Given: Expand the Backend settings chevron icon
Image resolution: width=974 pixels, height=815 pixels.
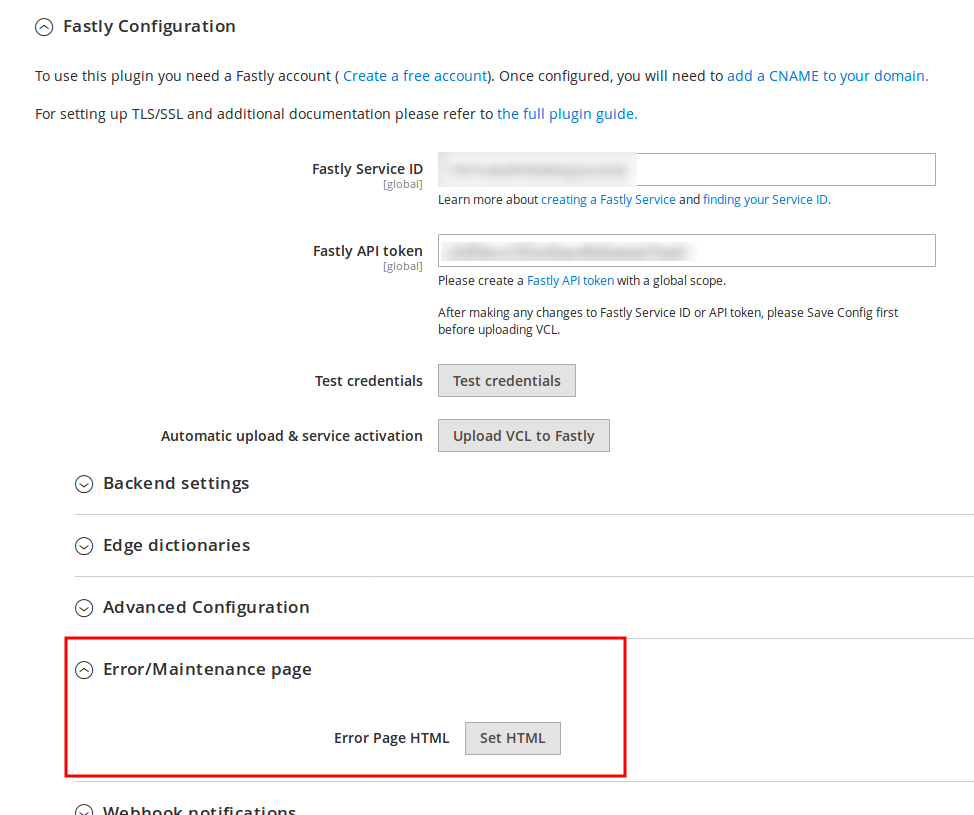Looking at the screenshot, I should [x=84, y=484].
